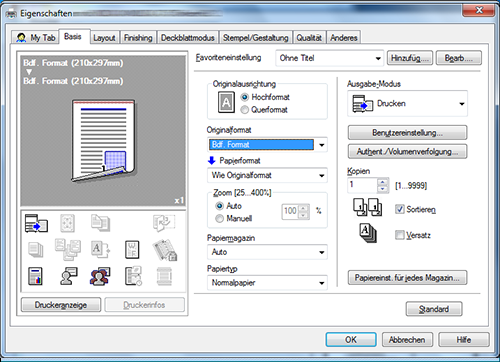
Task: Select Hochformat orientation
Action: click(245, 97)
